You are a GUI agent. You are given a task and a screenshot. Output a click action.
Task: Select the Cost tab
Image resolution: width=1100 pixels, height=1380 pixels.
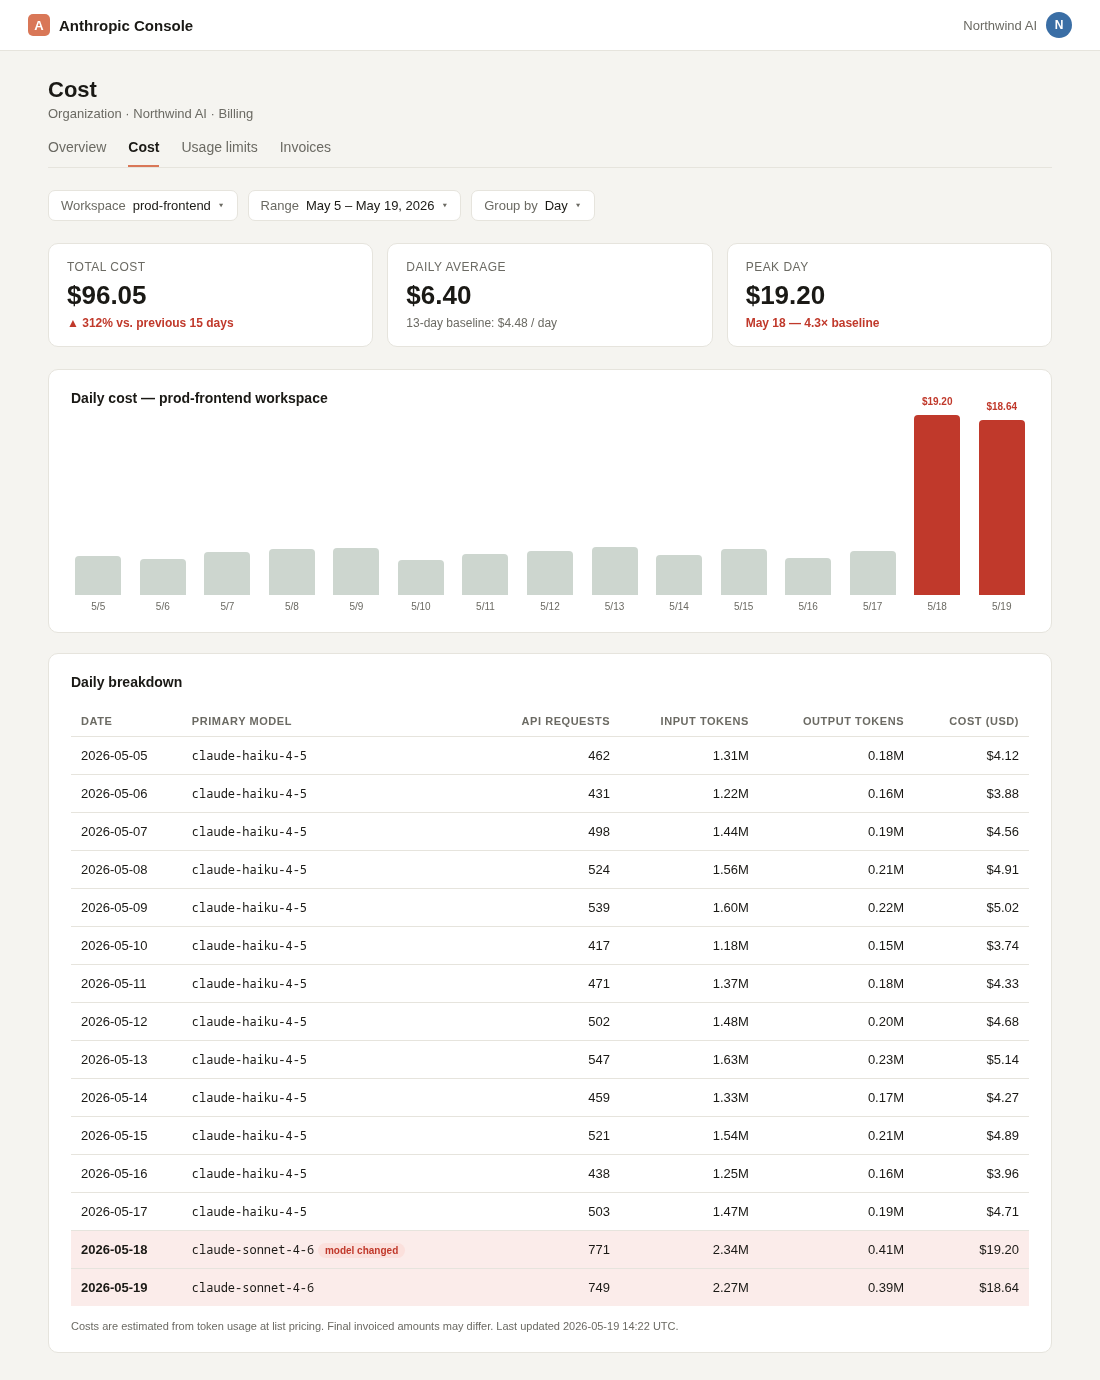[x=143, y=147]
